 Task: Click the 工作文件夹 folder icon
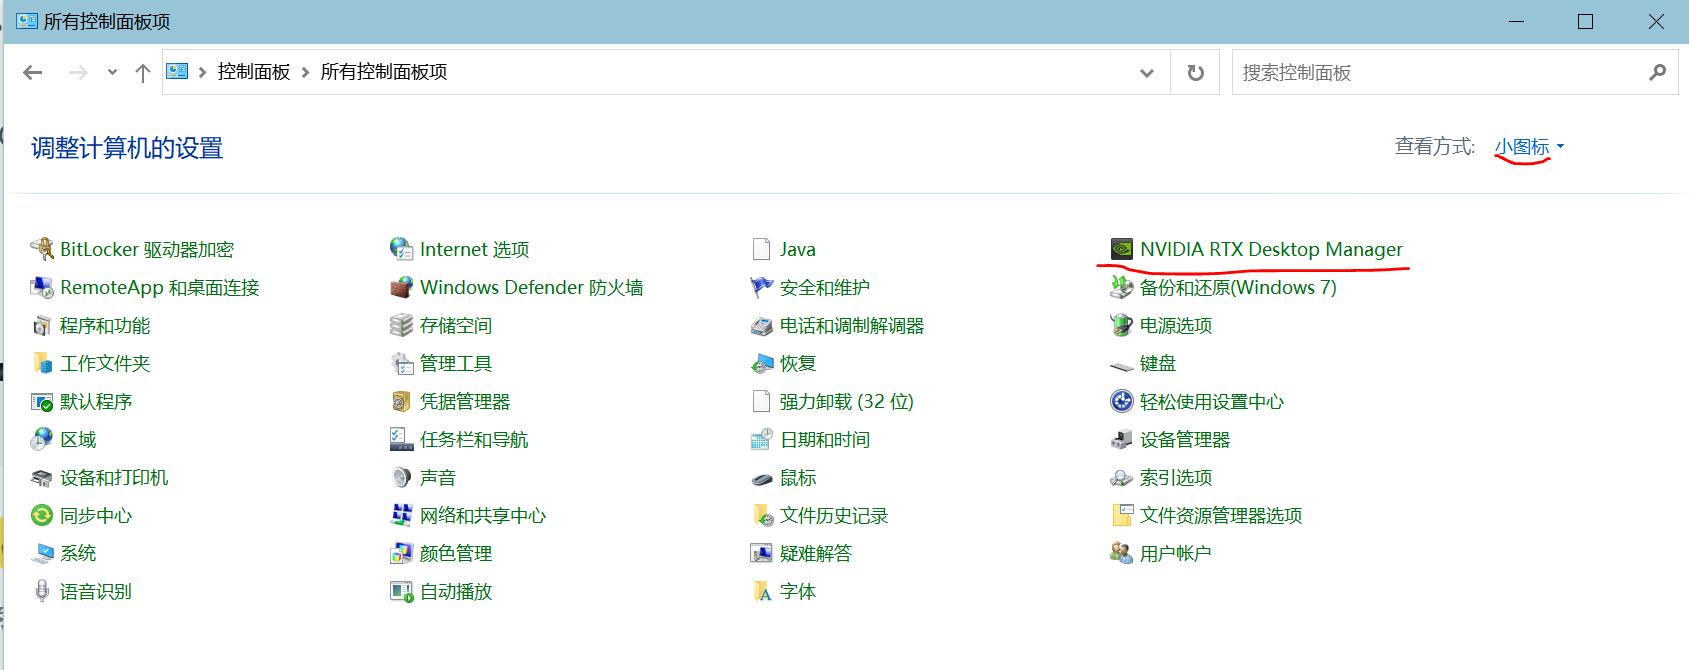tap(42, 363)
